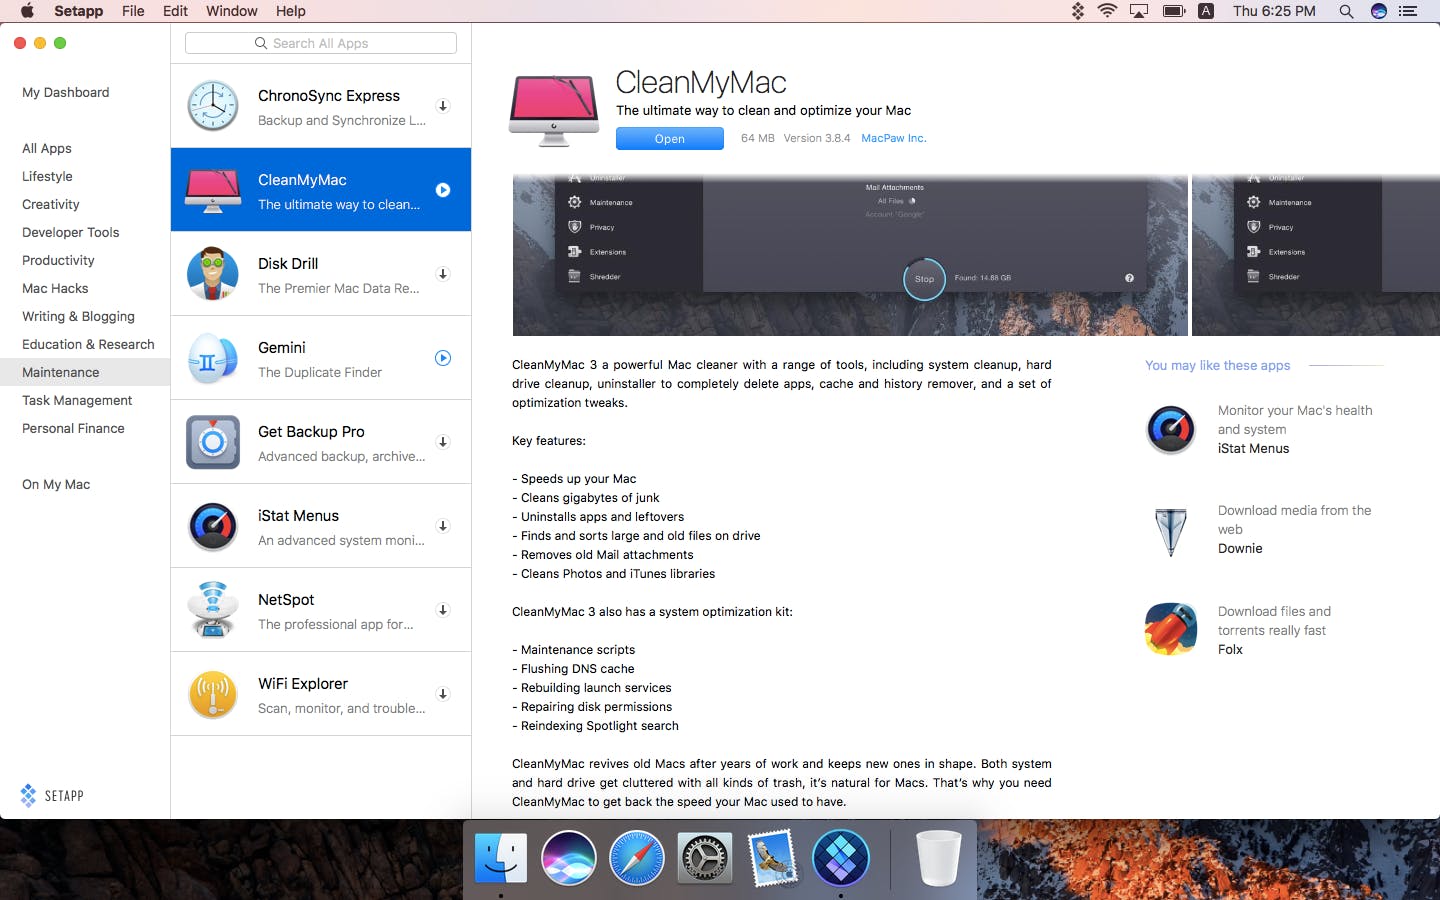Launch Gemini with its play icon
Viewport: 1440px width, 900px height.
click(x=443, y=358)
